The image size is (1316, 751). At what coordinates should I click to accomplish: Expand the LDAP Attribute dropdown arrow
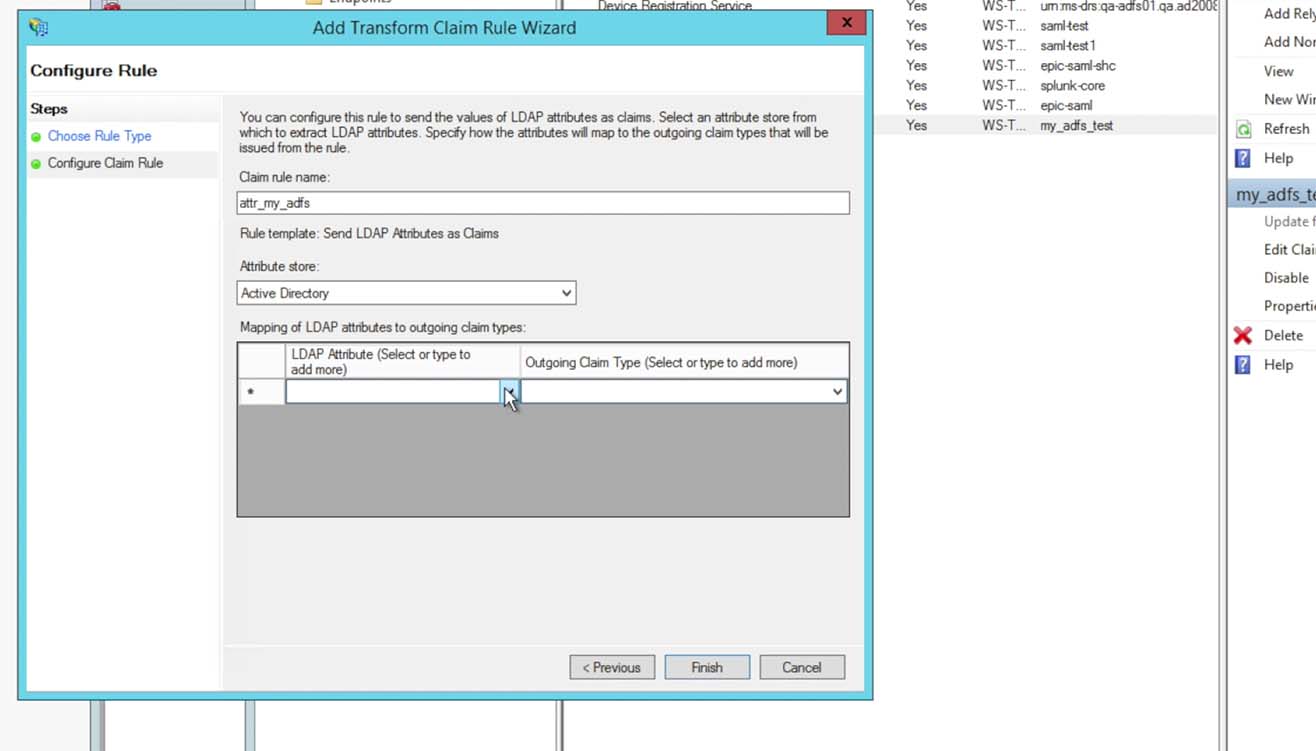click(509, 392)
